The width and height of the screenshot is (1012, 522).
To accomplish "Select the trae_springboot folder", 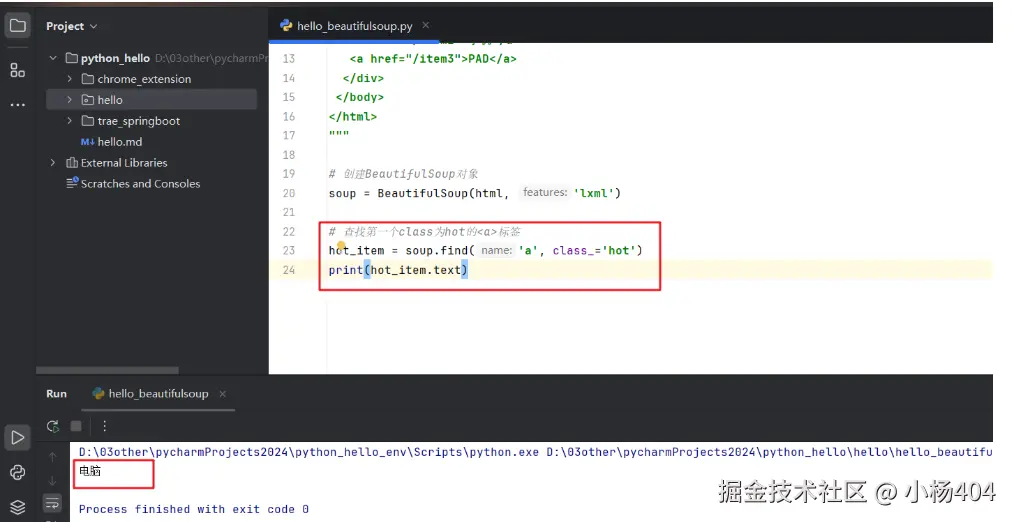I will (138, 121).
